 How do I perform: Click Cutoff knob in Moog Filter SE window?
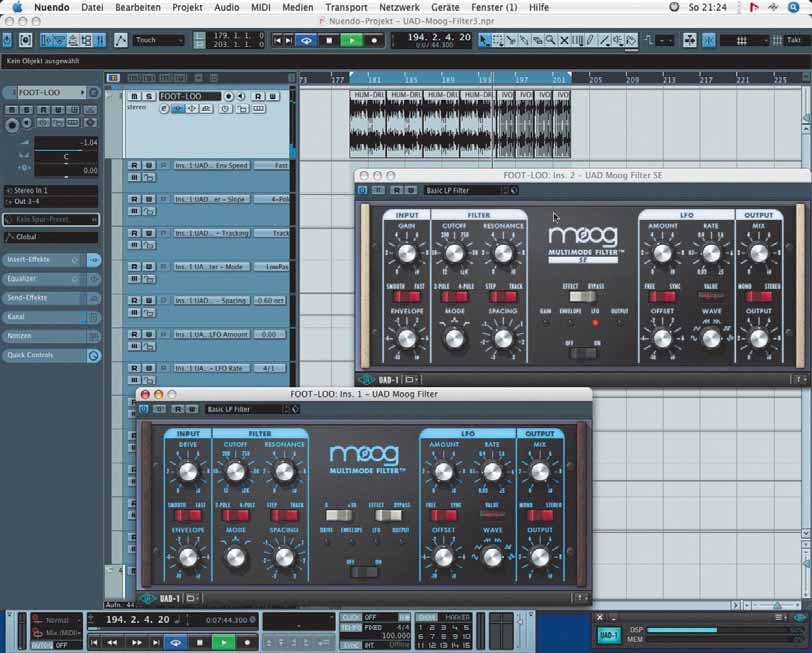click(454, 253)
